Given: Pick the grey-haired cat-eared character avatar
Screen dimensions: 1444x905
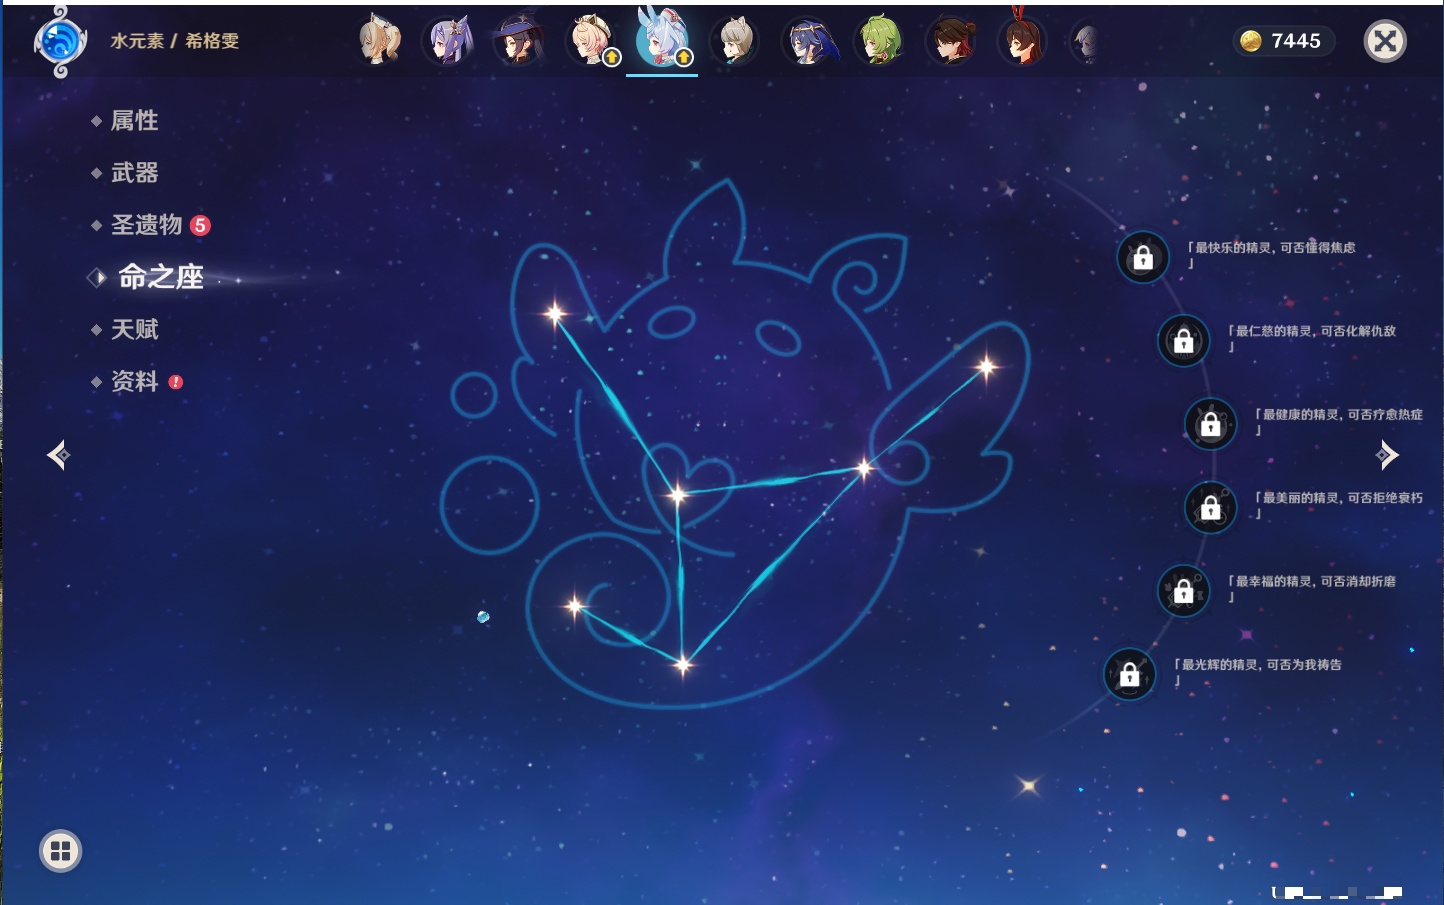Looking at the screenshot, I should click(x=735, y=42).
